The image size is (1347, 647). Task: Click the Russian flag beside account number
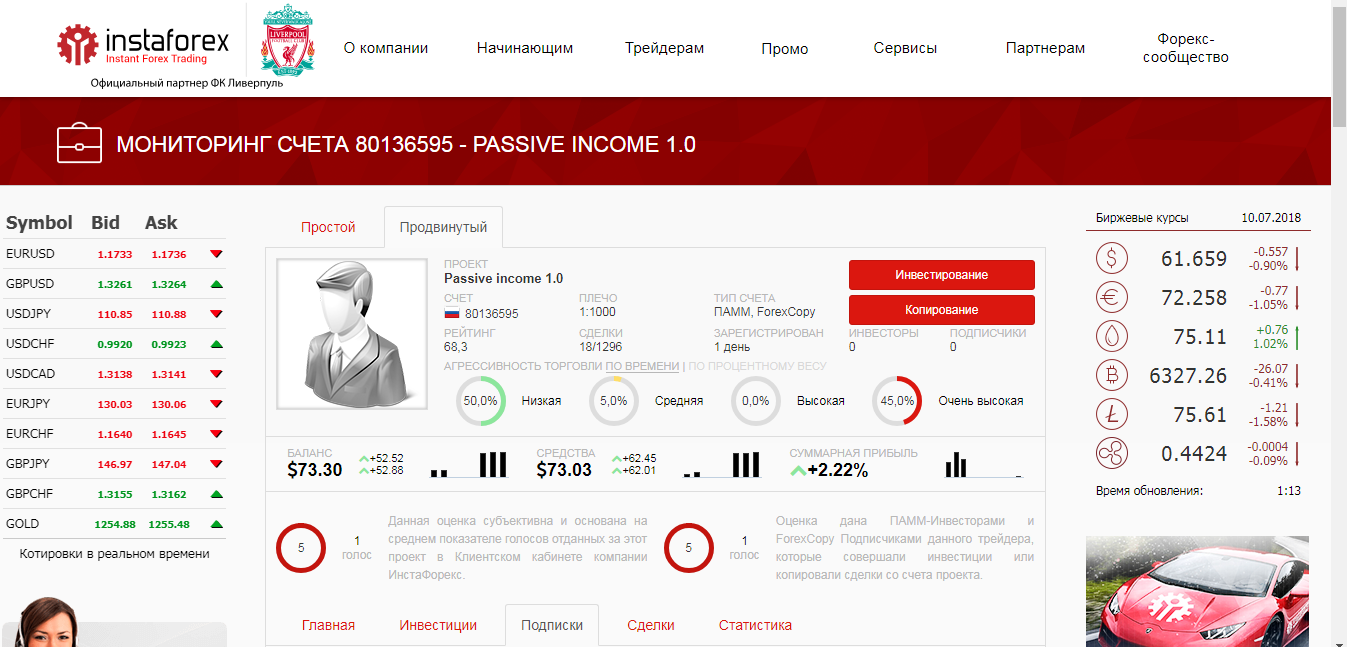pos(451,313)
